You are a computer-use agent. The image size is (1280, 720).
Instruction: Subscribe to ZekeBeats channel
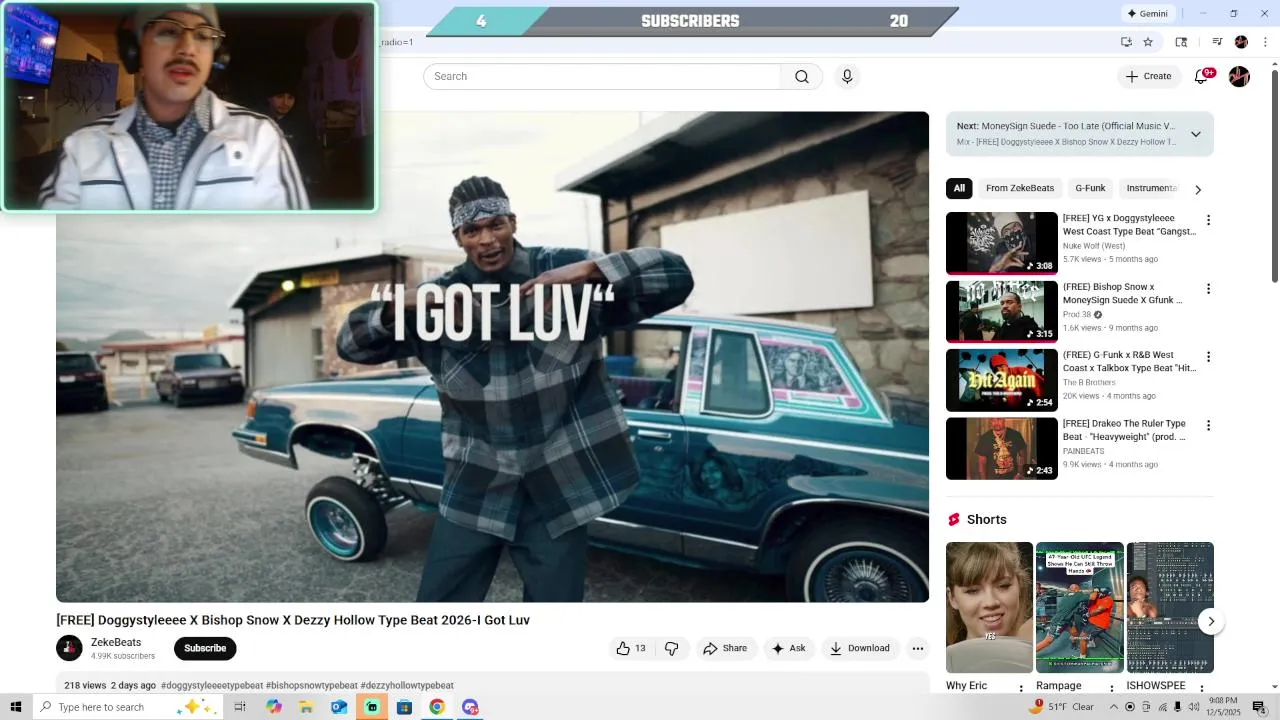click(205, 648)
